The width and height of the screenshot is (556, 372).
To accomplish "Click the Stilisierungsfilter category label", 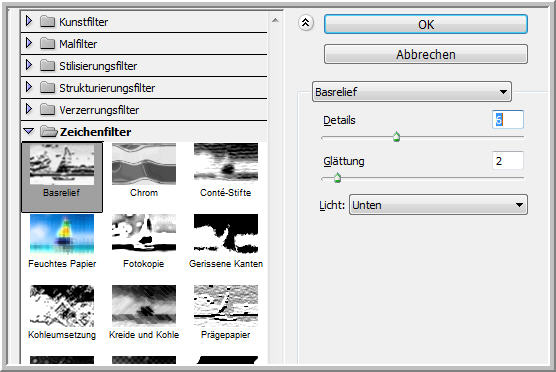I will (98, 66).
